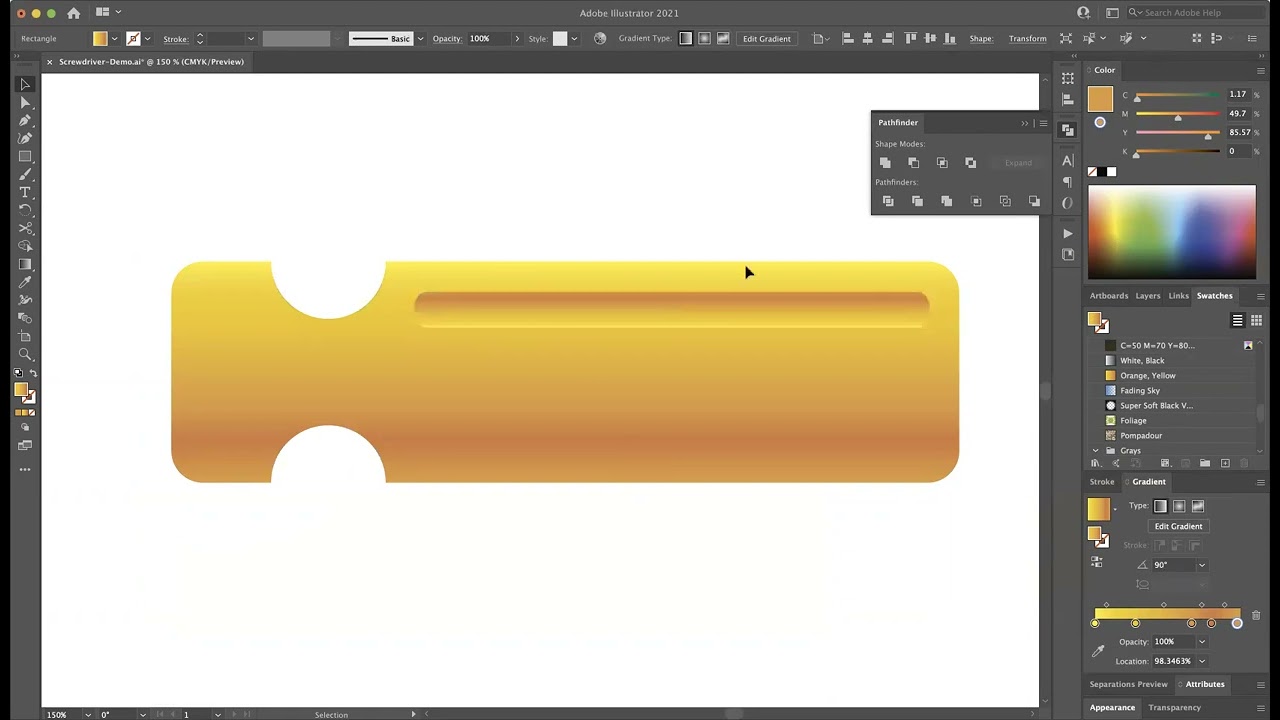Screen dimensions: 1280x720
Task: Switch to the Stroke tab
Action: tap(1102, 482)
